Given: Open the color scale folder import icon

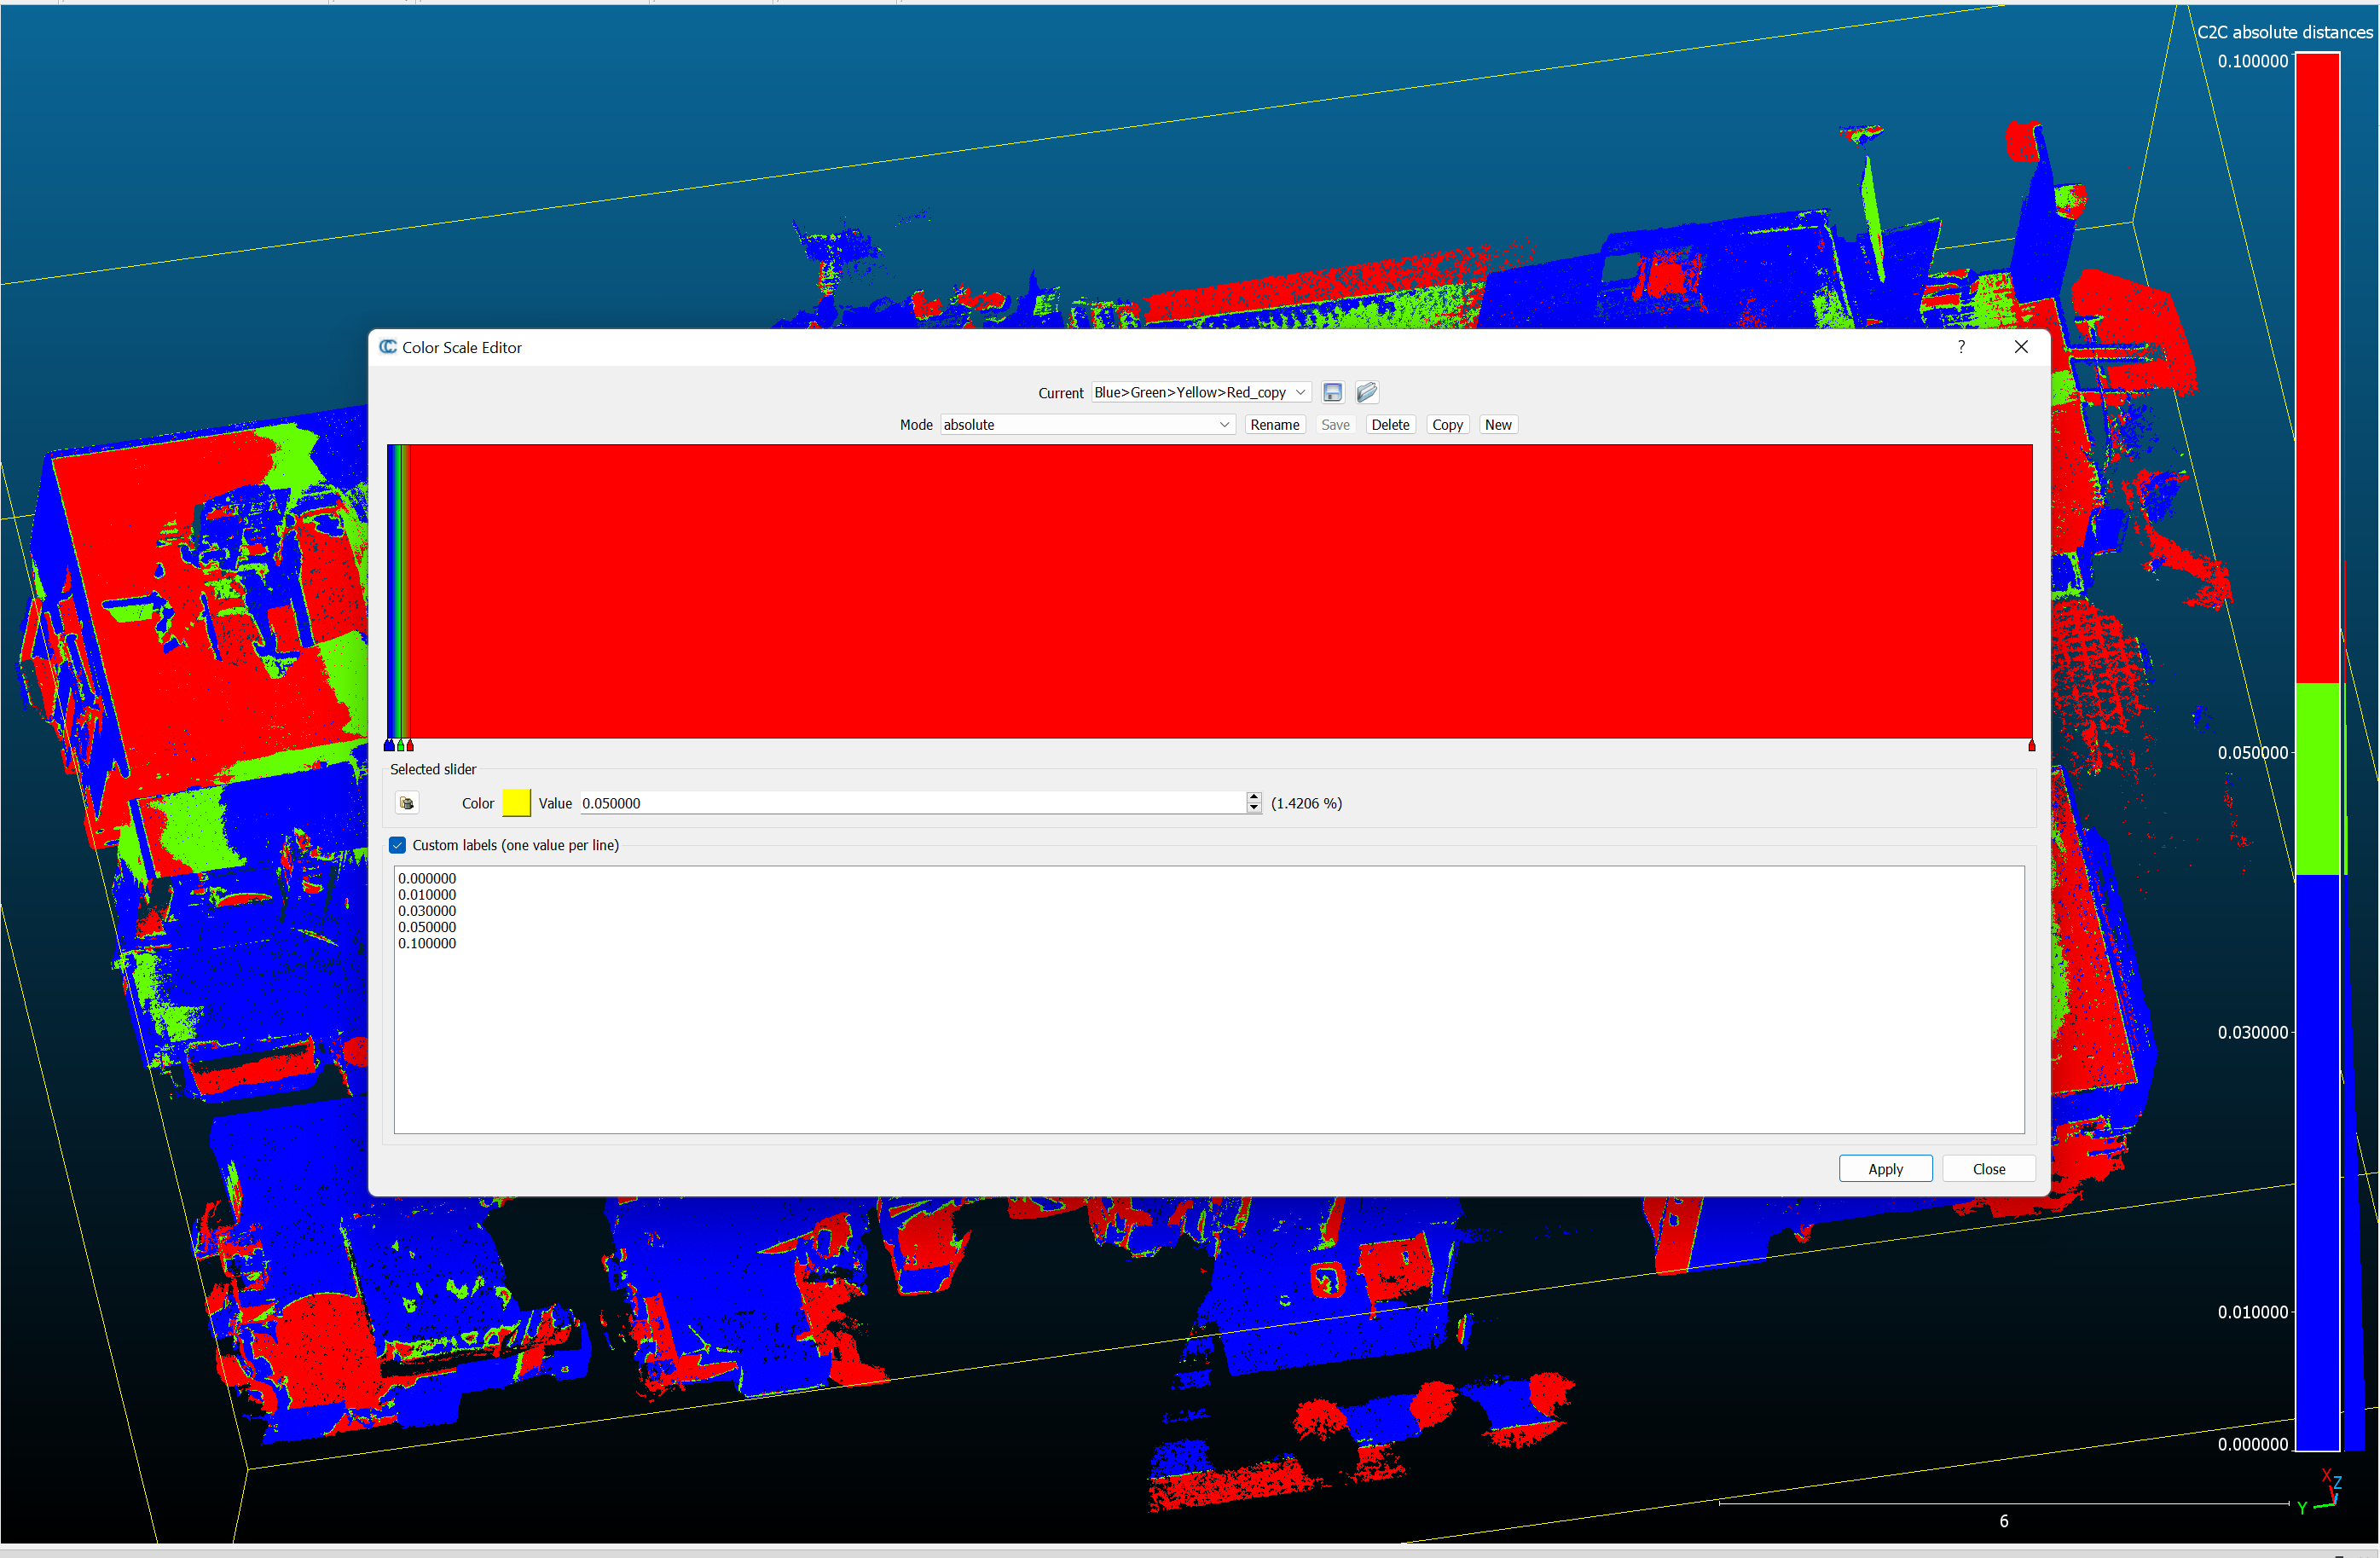Looking at the screenshot, I should click(x=1366, y=392).
